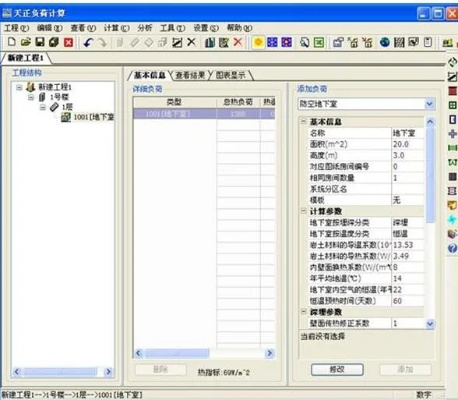Open the 查看 menu
This screenshot has width=458, height=400.
[x=83, y=28]
